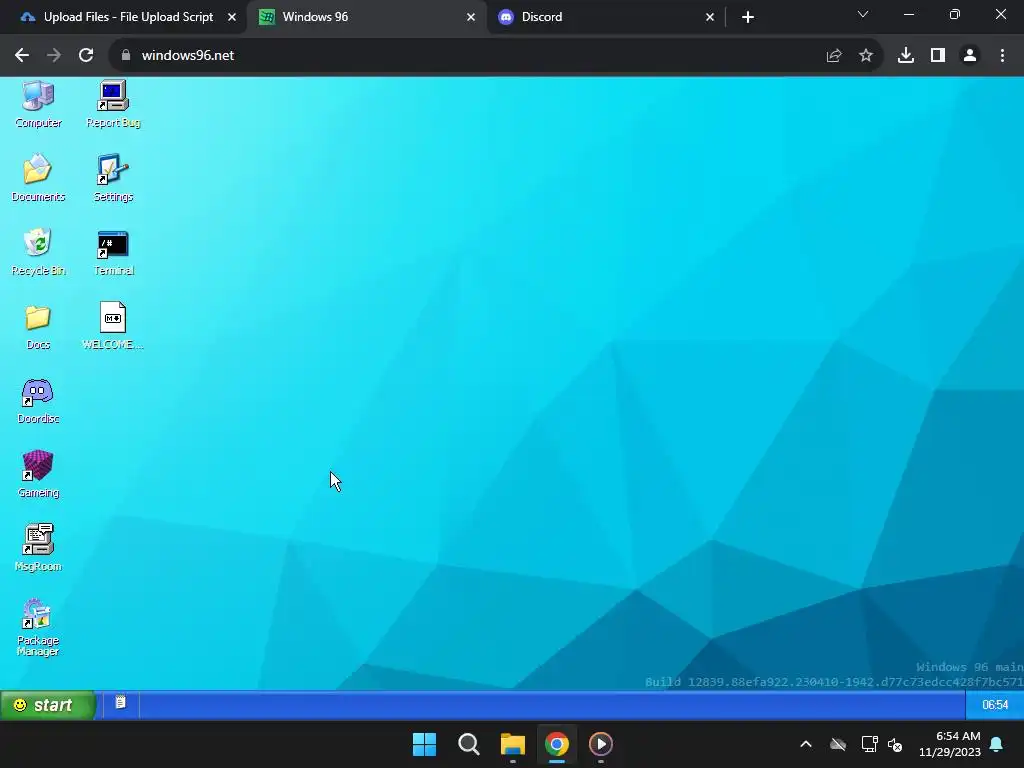Image resolution: width=1024 pixels, height=768 pixels.
Task: Close the Upload Files tab
Action: (x=232, y=17)
